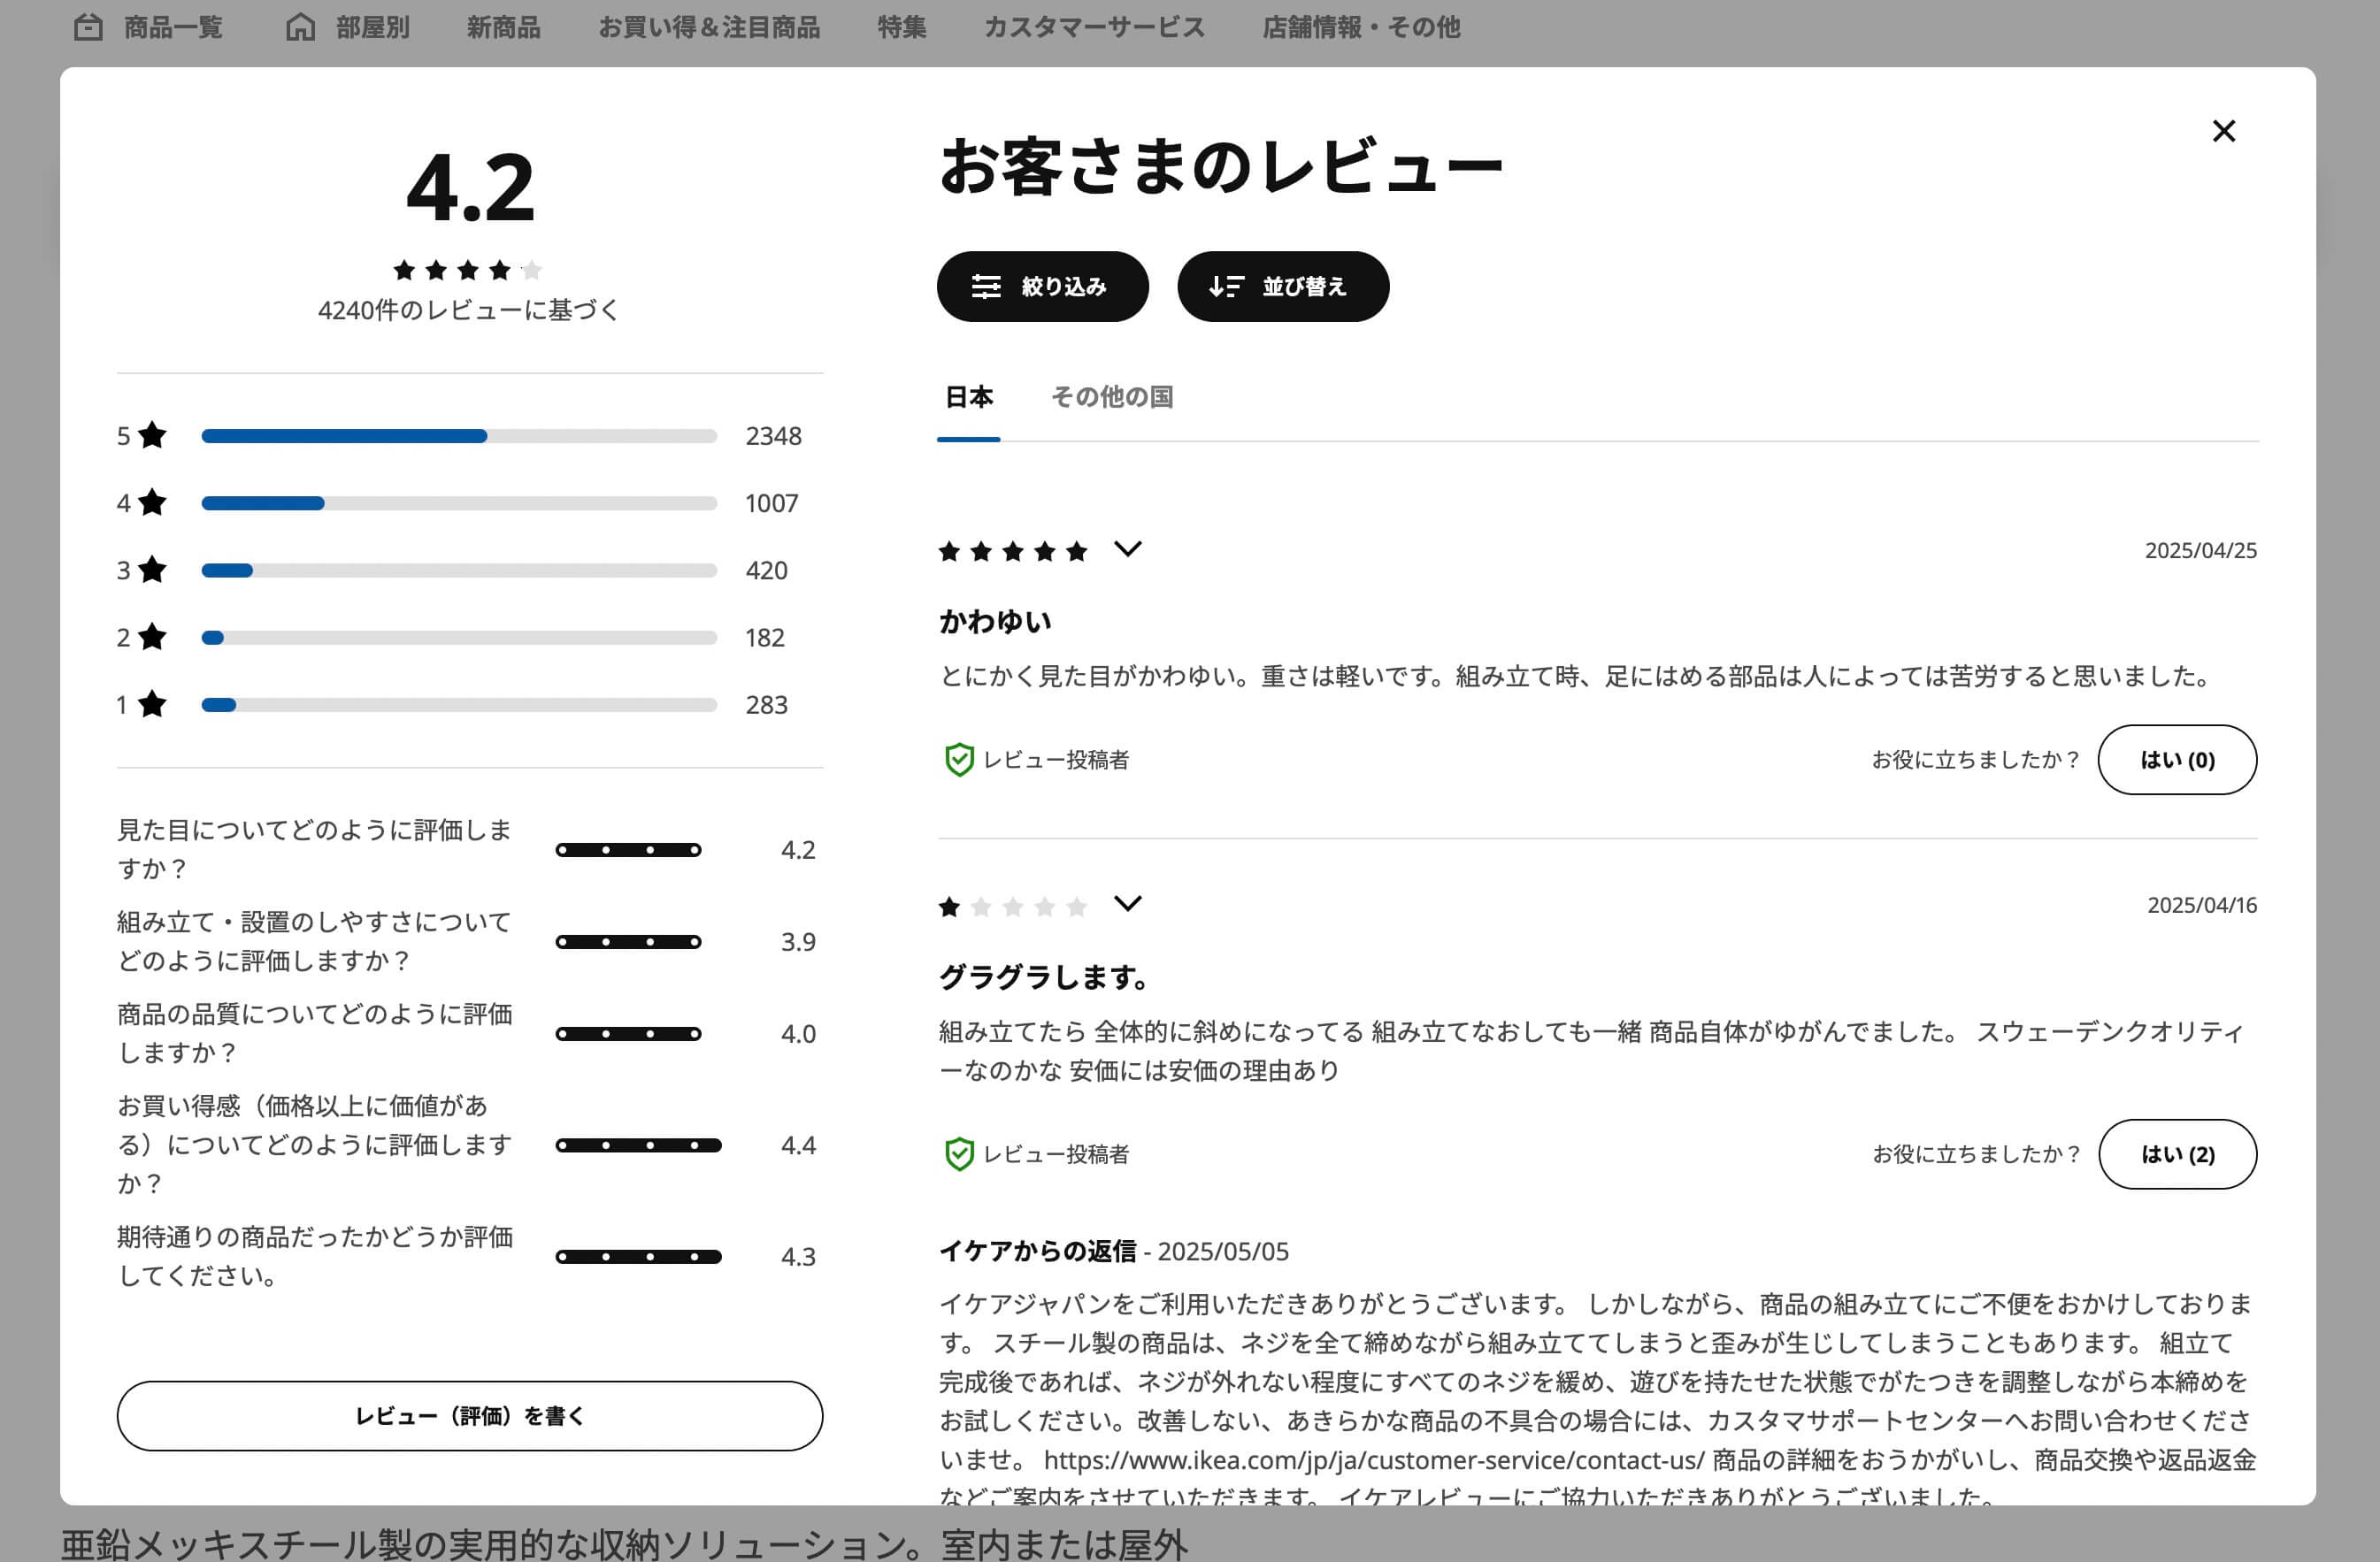The height and width of the screenshot is (1562, 2380).
Task: Mark グラグラします review helpful with はい (2)
Action: click(2177, 1154)
